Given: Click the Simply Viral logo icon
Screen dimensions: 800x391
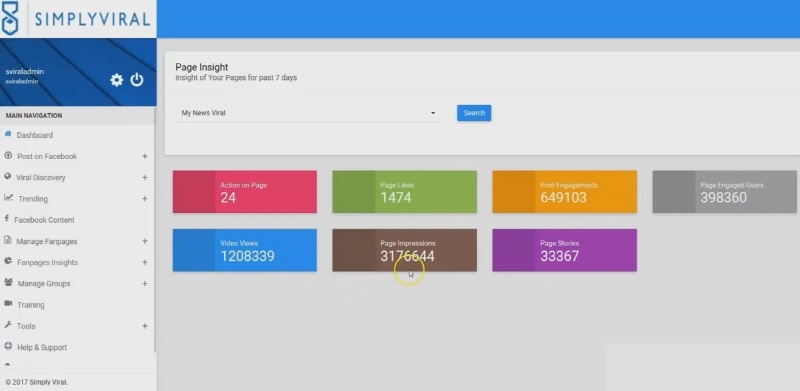Looking at the screenshot, I should pos(10,18).
